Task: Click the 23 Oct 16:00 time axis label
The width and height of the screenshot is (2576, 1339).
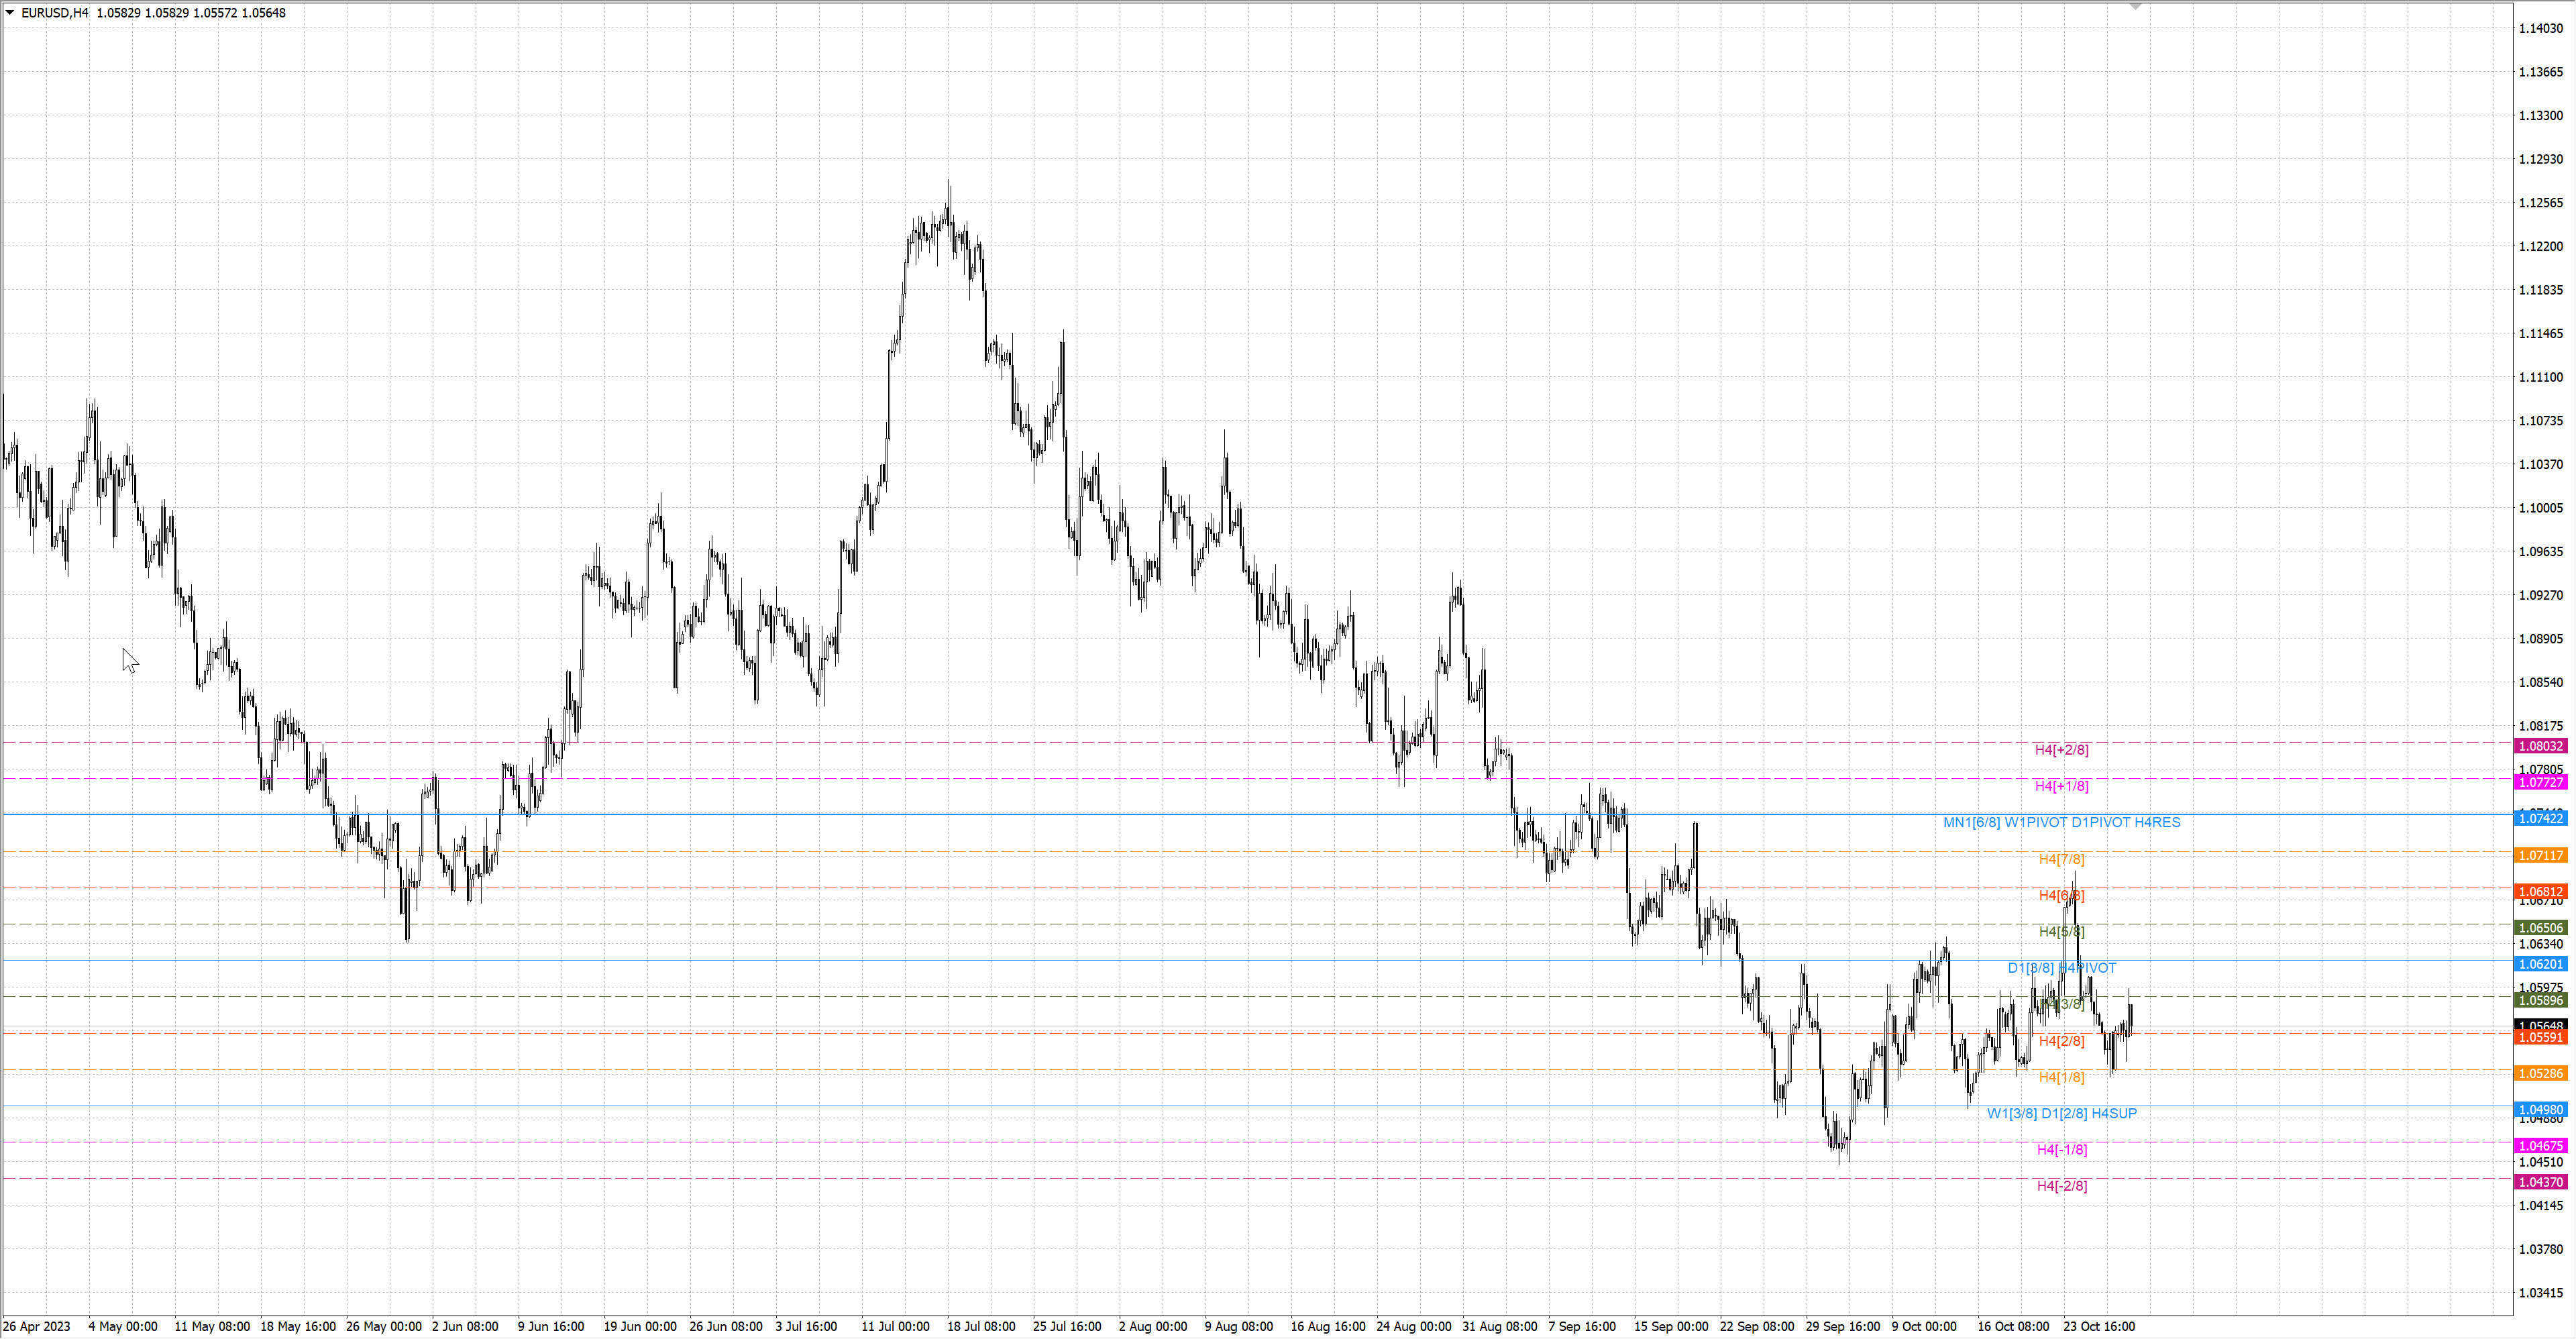Action: pos(2098,1327)
